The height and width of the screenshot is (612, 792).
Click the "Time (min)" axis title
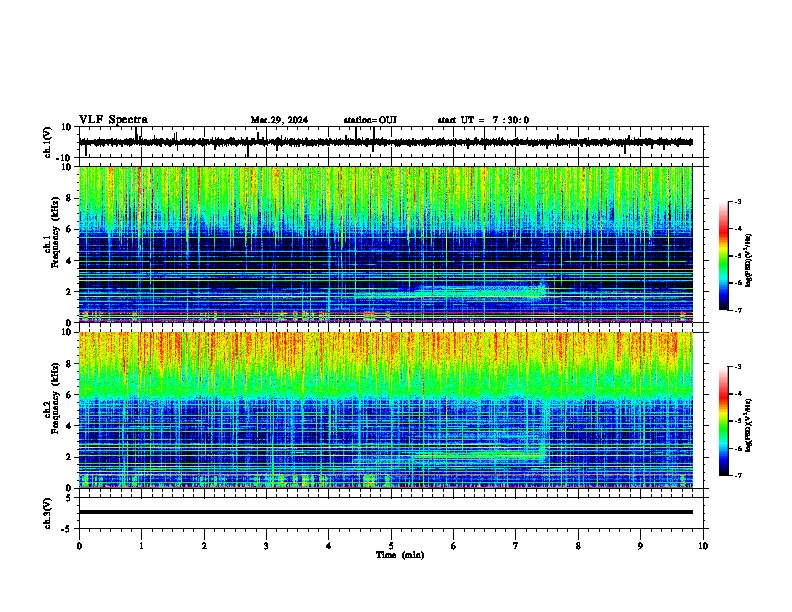click(400, 555)
